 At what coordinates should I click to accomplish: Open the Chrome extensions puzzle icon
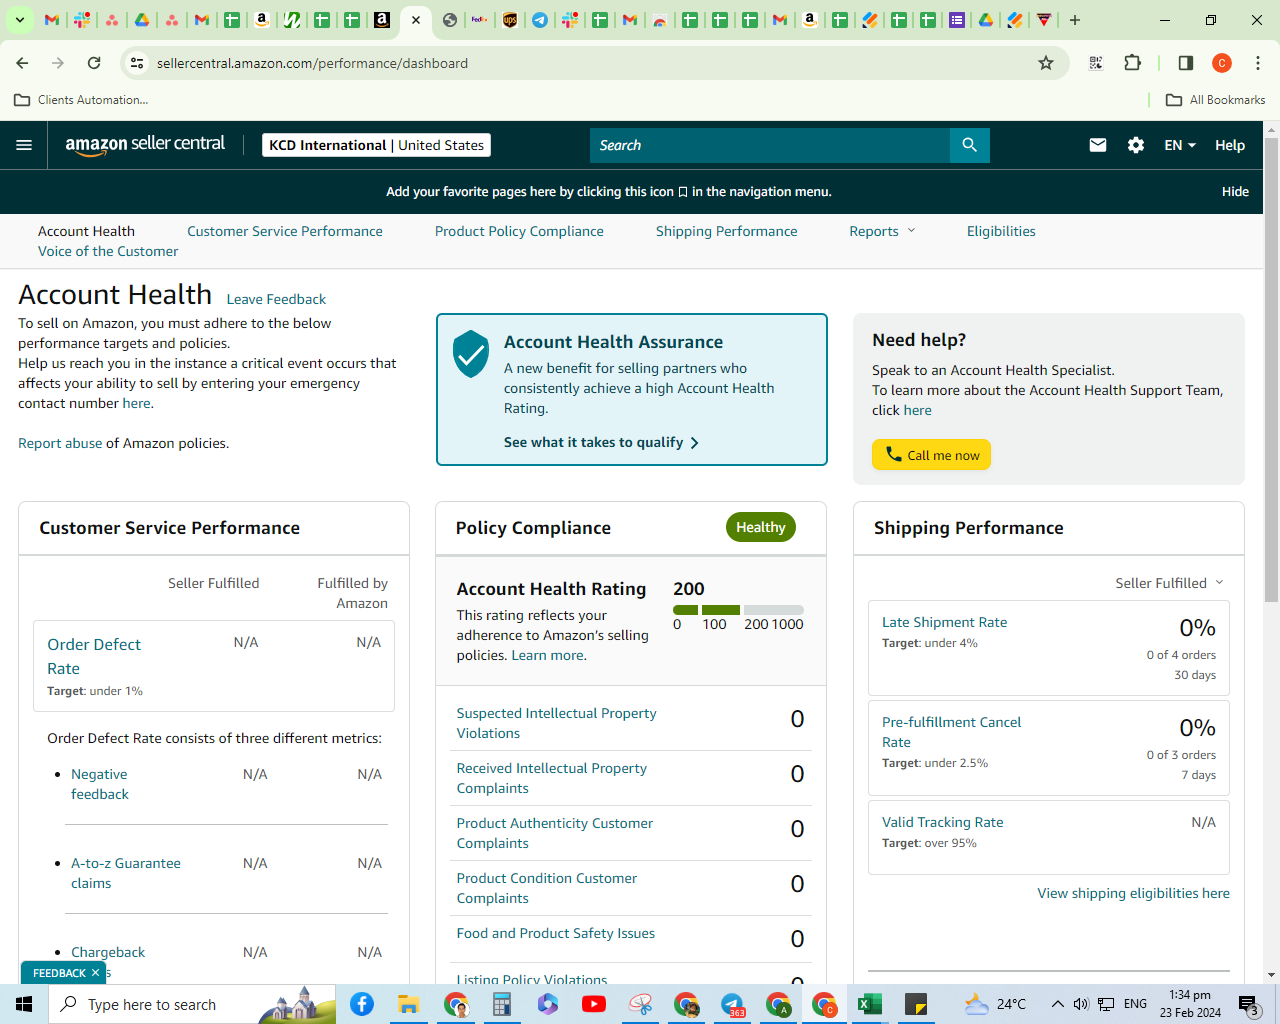click(x=1132, y=63)
